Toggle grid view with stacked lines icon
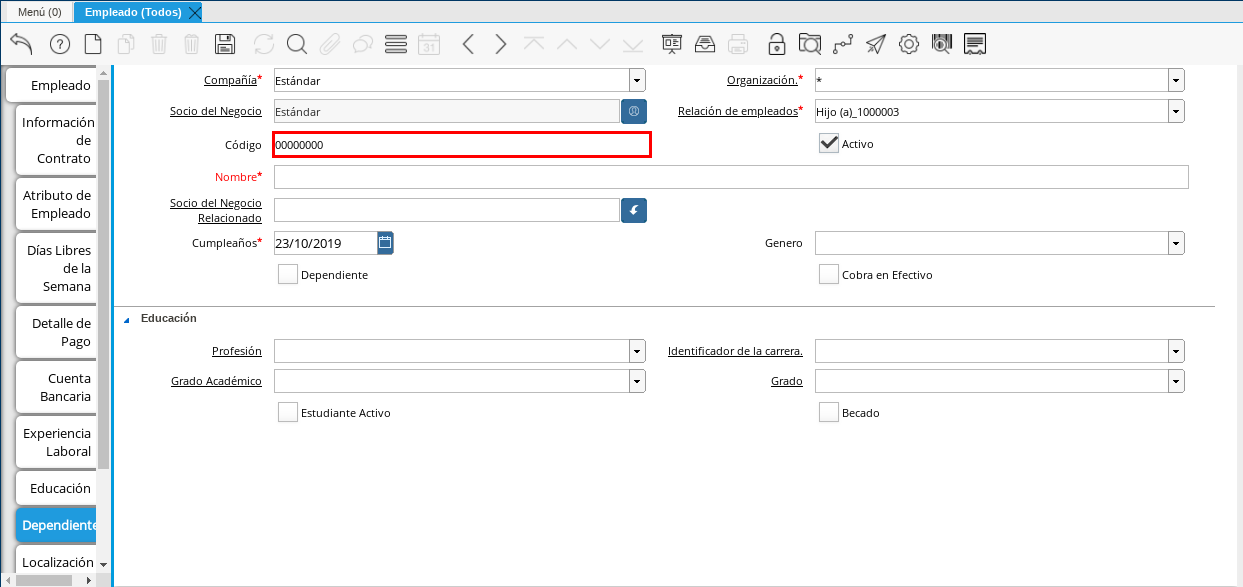 (x=395, y=44)
